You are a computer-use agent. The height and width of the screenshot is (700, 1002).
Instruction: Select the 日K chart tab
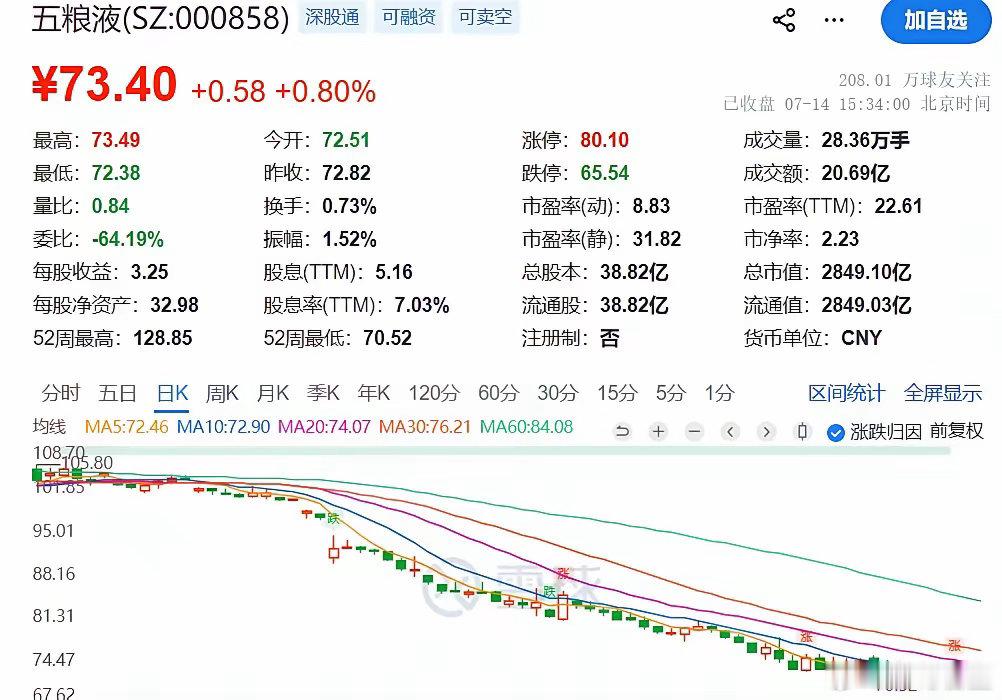(173, 393)
